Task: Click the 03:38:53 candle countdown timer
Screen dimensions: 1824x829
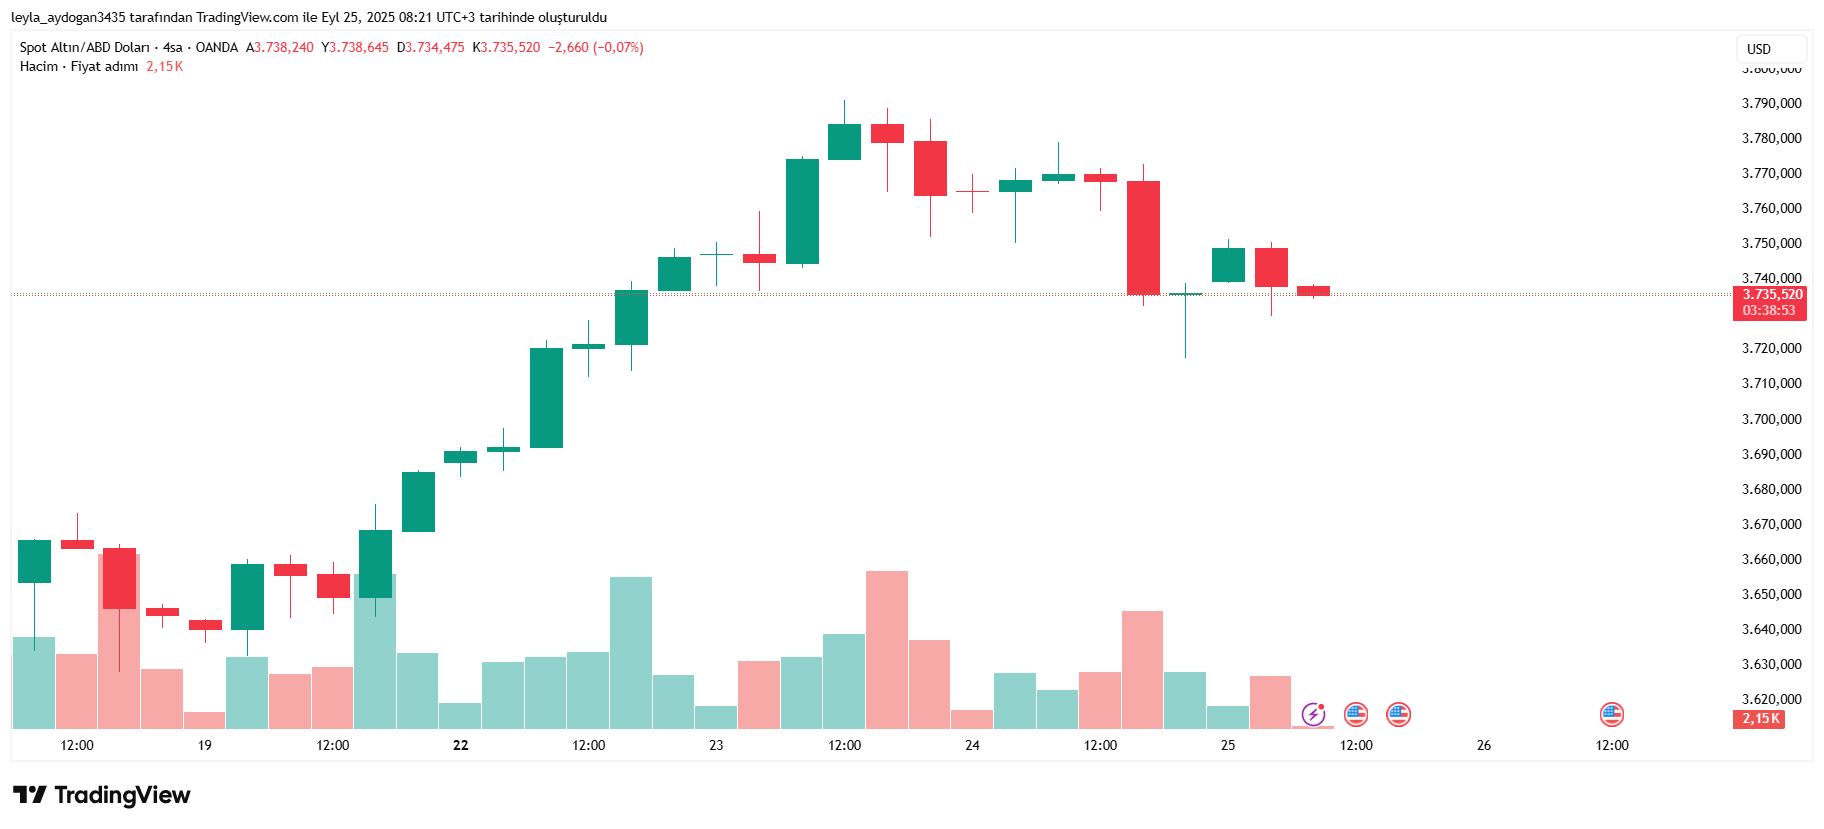Action: pyautogui.click(x=1769, y=311)
